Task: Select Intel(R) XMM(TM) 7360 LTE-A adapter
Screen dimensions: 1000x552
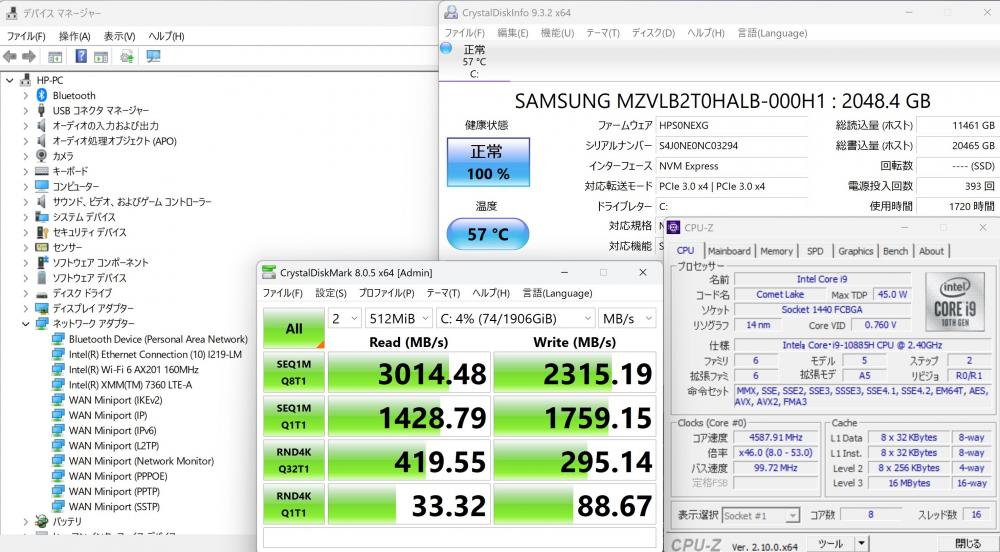Action: tap(130, 385)
